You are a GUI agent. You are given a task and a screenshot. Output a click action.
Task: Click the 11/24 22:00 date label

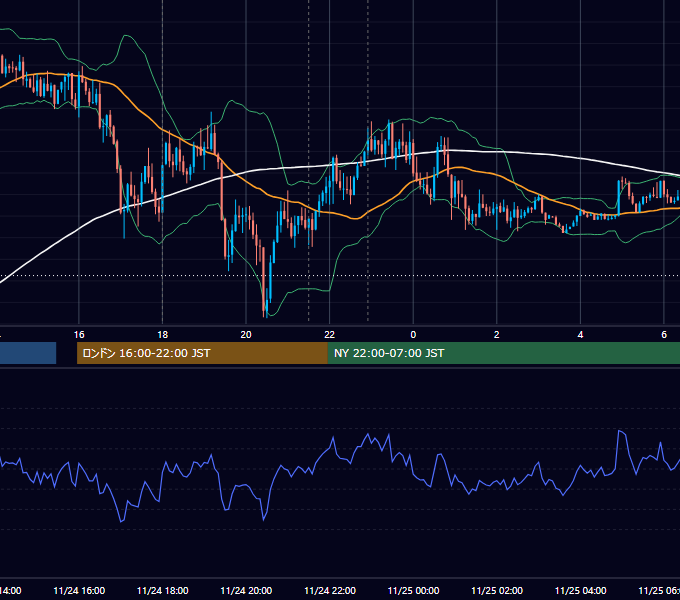[330, 590]
